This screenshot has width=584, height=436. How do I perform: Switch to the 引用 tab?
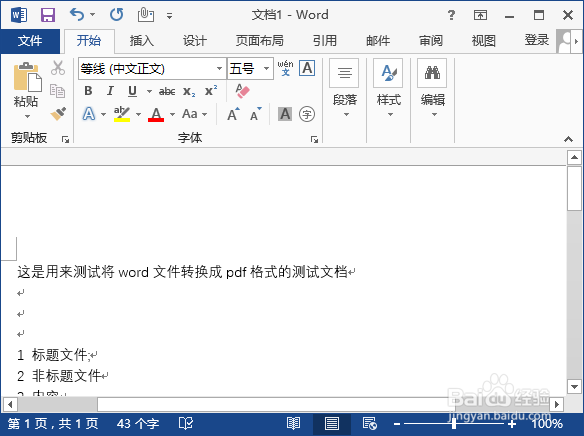coord(325,41)
